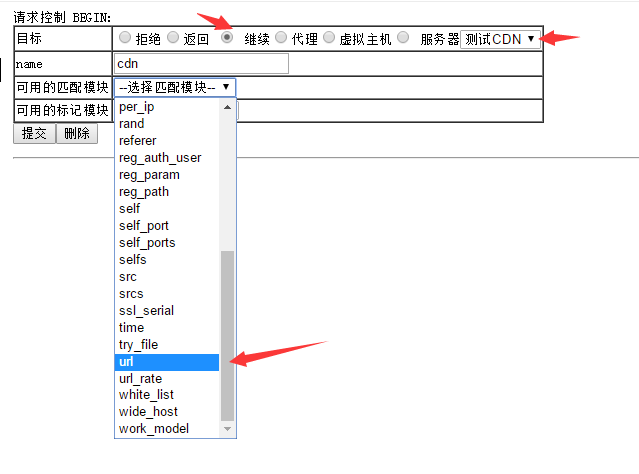639x474 pixels.
Task: Collapse the 选择匹配模块 dropdown
Action: tap(175, 87)
